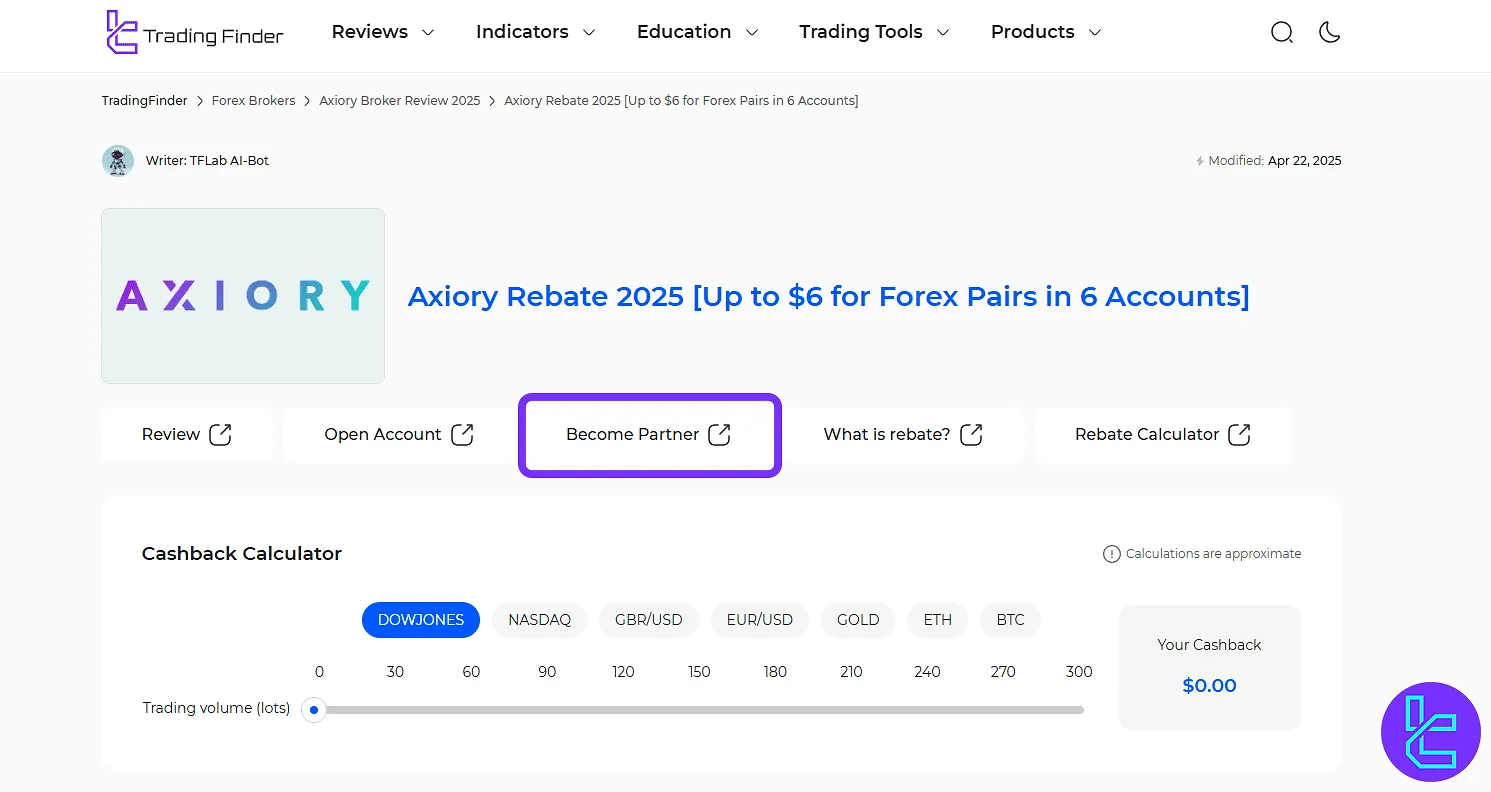Click the 300 lots scale label
Viewport: 1491px width, 792px height.
1079,672
